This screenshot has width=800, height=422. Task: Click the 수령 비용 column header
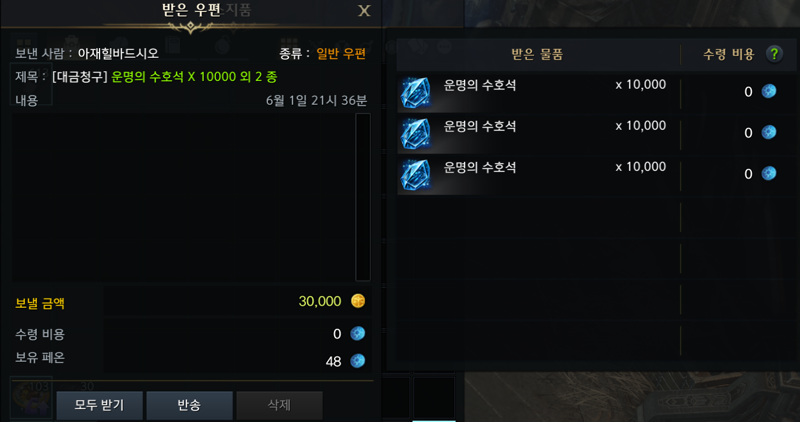pyautogui.click(x=729, y=54)
